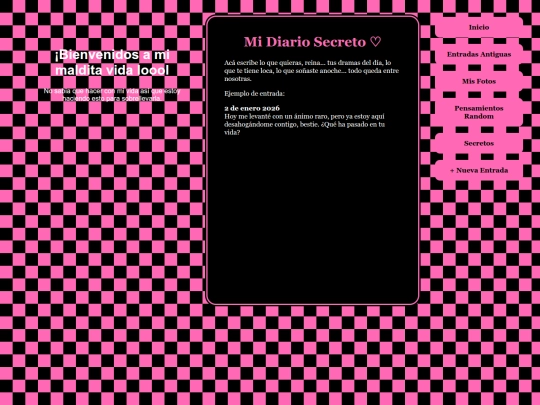The height and width of the screenshot is (405, 540).
Task: Click the paragraph starting 'Hoy me levanté'
Action: [x=305, y=124]
